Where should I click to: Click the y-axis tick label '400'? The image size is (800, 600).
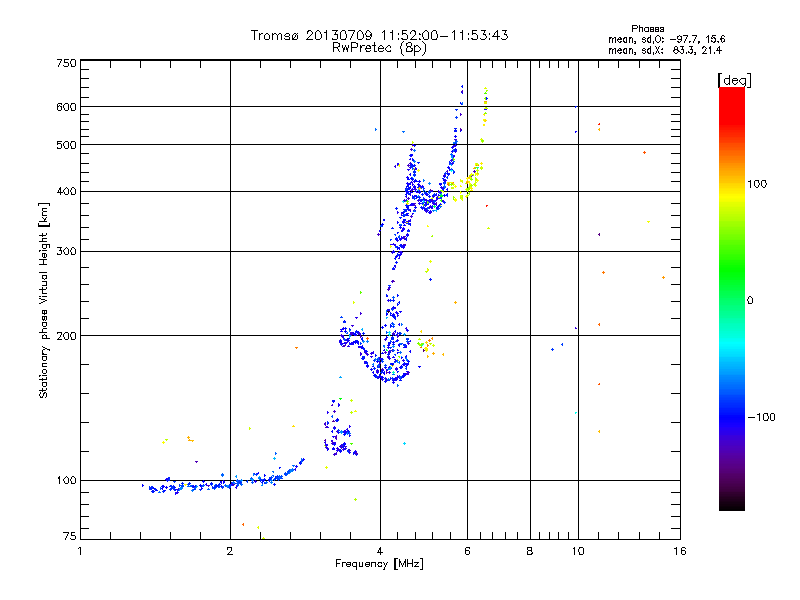(x=66, y=191)
